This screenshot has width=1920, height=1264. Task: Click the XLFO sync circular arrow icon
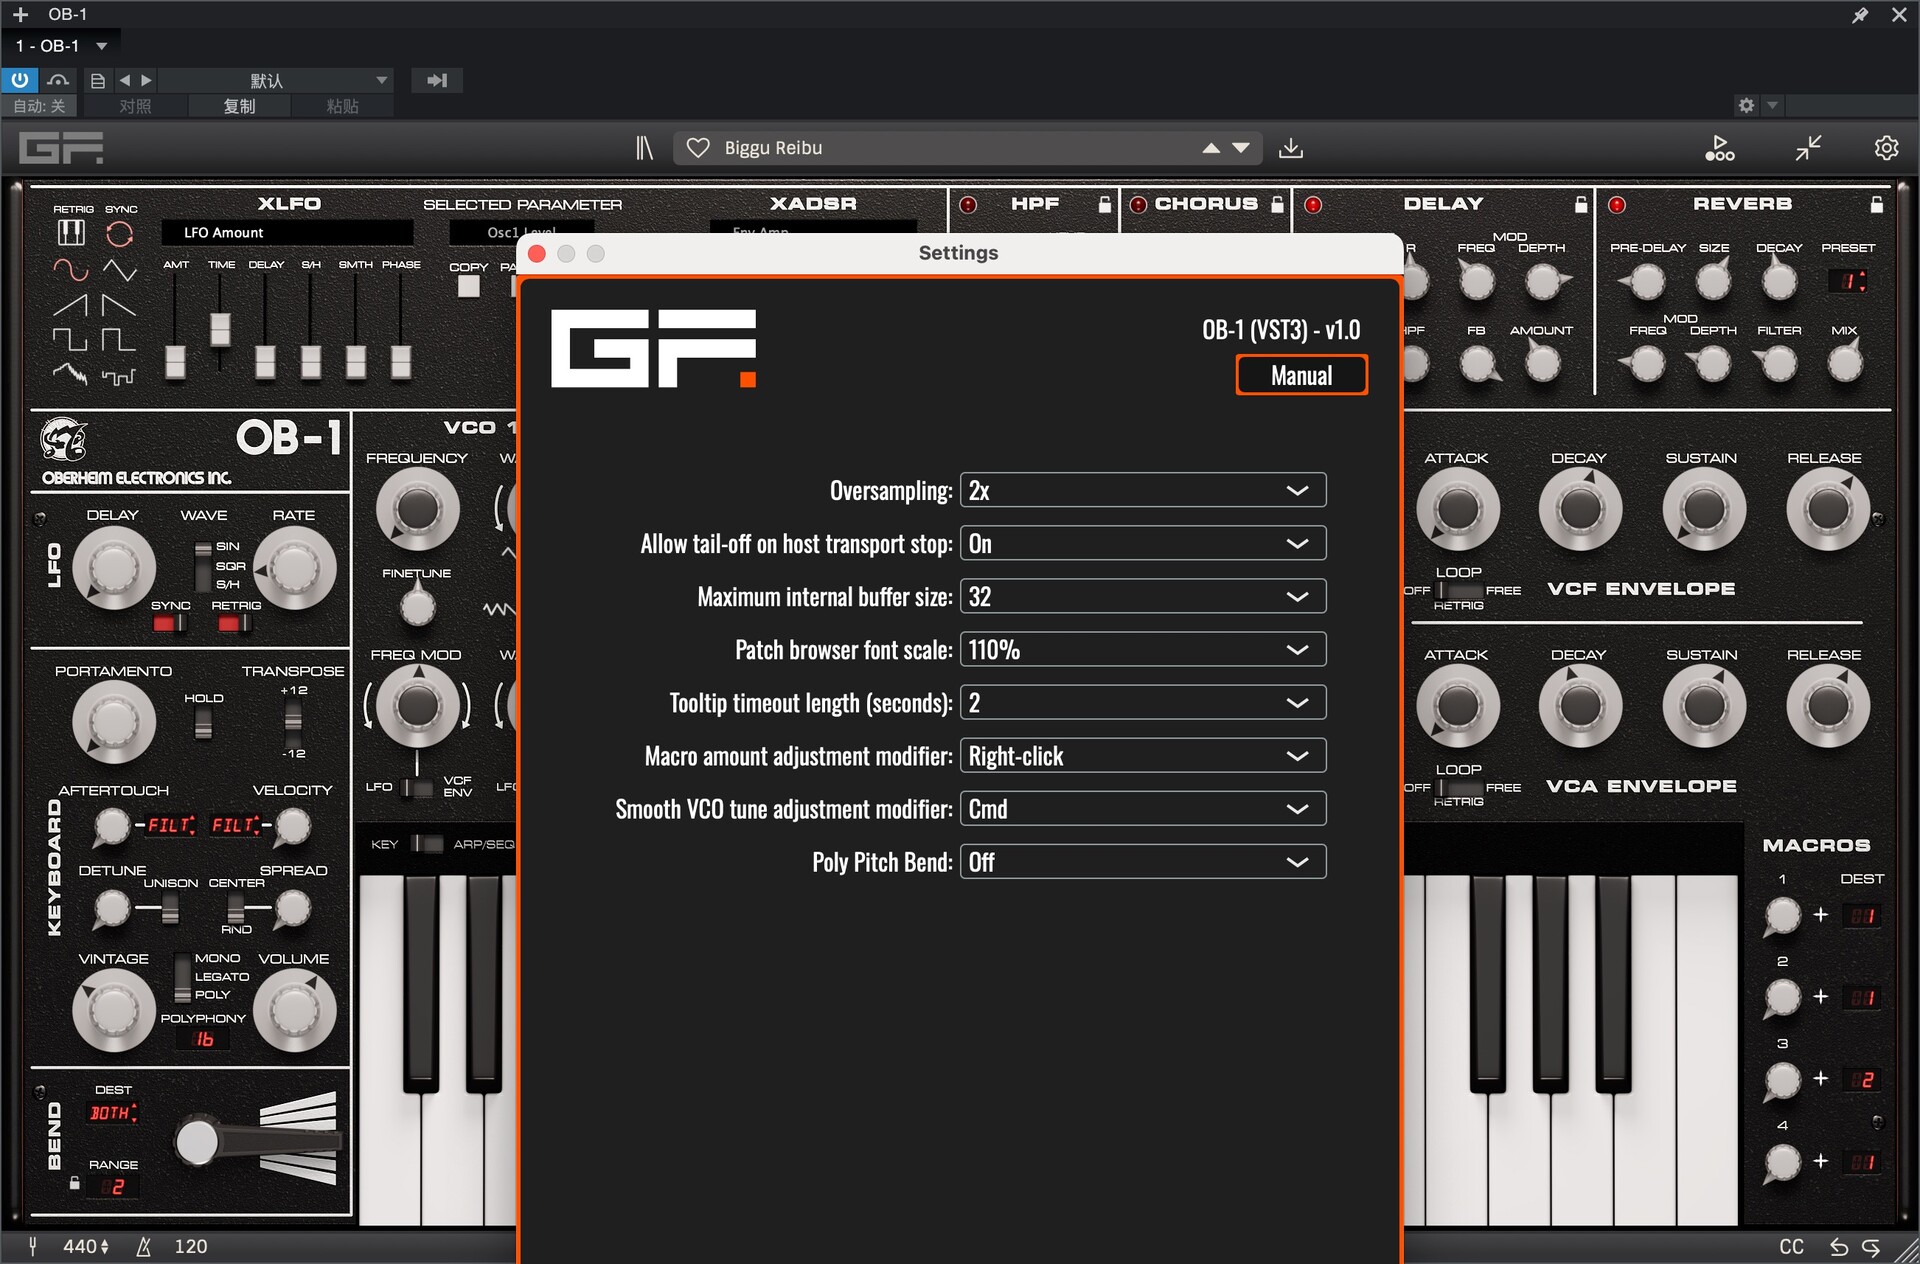click(x=120, y=233)
